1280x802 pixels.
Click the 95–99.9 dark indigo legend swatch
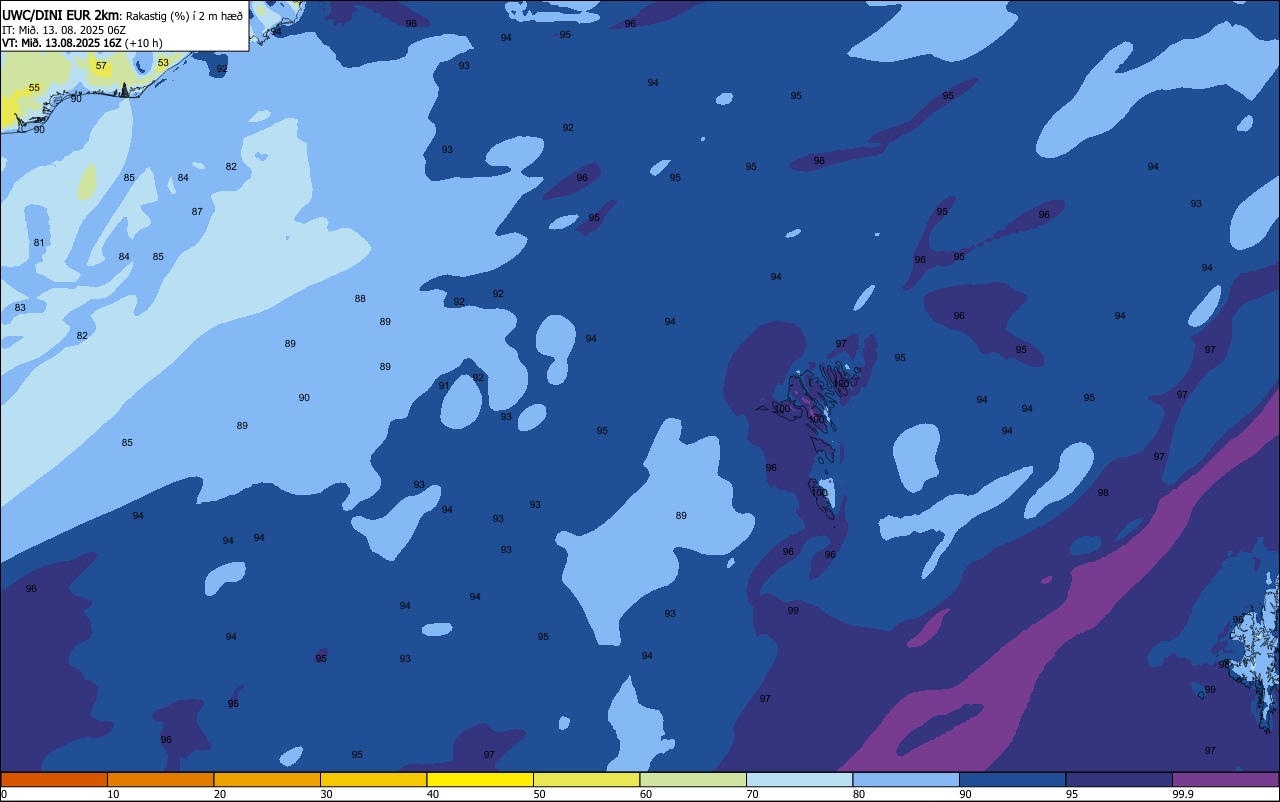1119,779
